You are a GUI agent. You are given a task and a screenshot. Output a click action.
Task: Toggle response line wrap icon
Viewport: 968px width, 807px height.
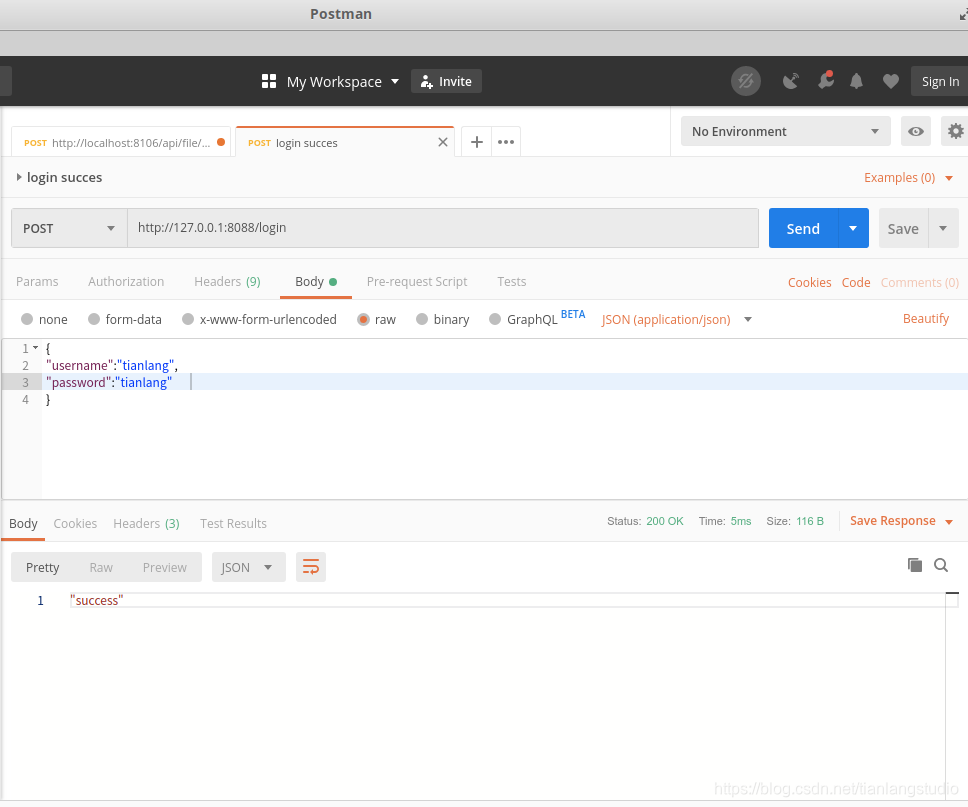click(311, 567)
